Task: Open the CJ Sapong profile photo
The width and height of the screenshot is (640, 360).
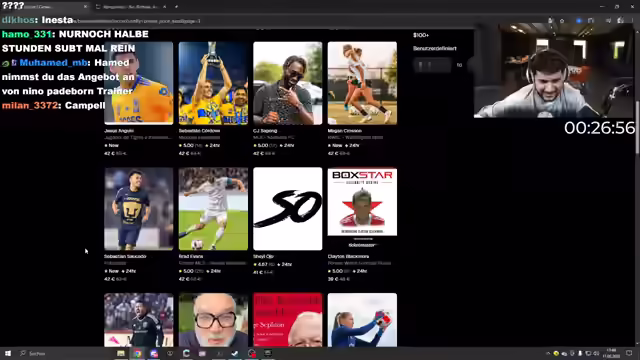Action: (287, 83)
